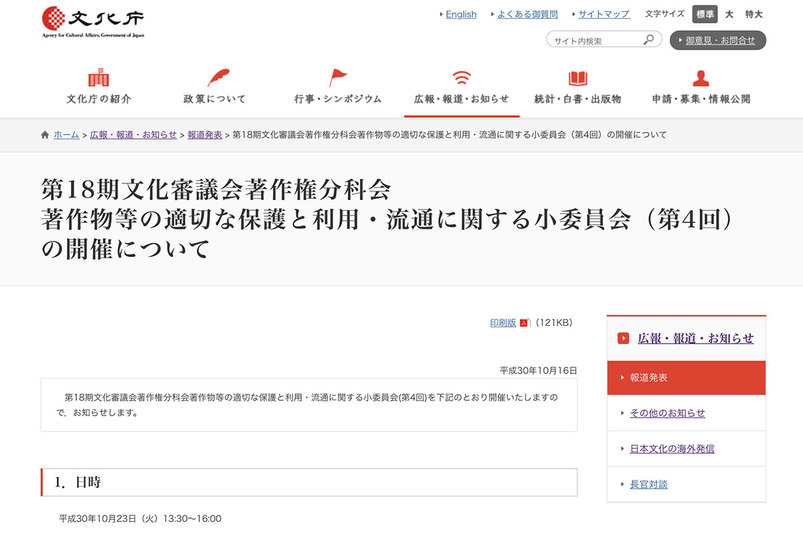This screenshot has width=803, height=540.
Task: Set text size to 特大
Action: pos(754,14)
